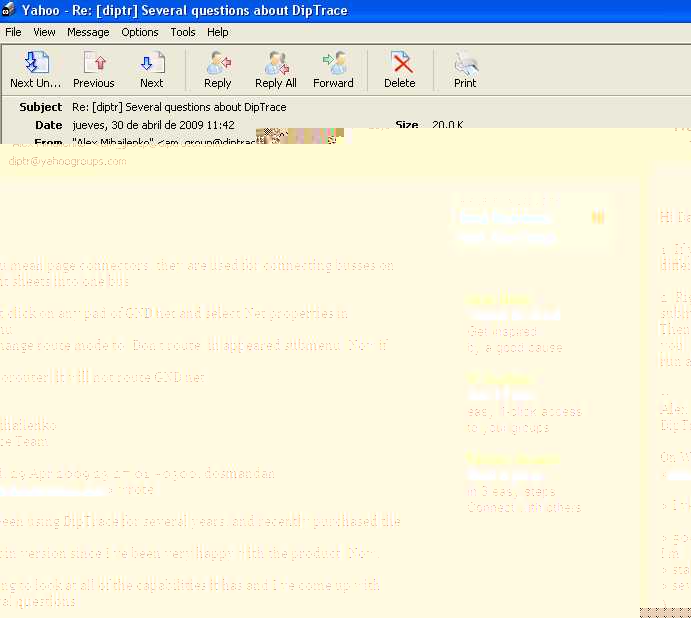Click the date 'jueves, 30 de abril de 2009 11:42'
This screenshot has height=618, width=691.
(x=153, y=125)
